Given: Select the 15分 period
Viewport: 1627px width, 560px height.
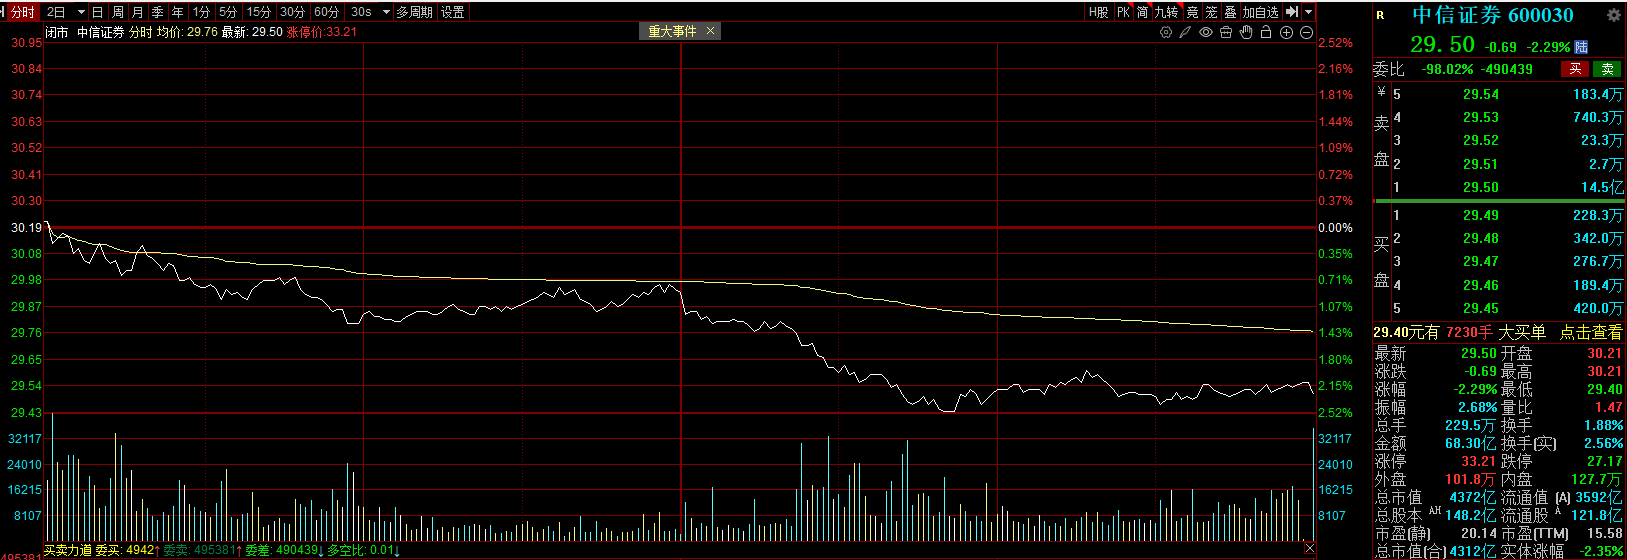Looking at the screenshot, I should pyautogui.click(x=259, y=12).
